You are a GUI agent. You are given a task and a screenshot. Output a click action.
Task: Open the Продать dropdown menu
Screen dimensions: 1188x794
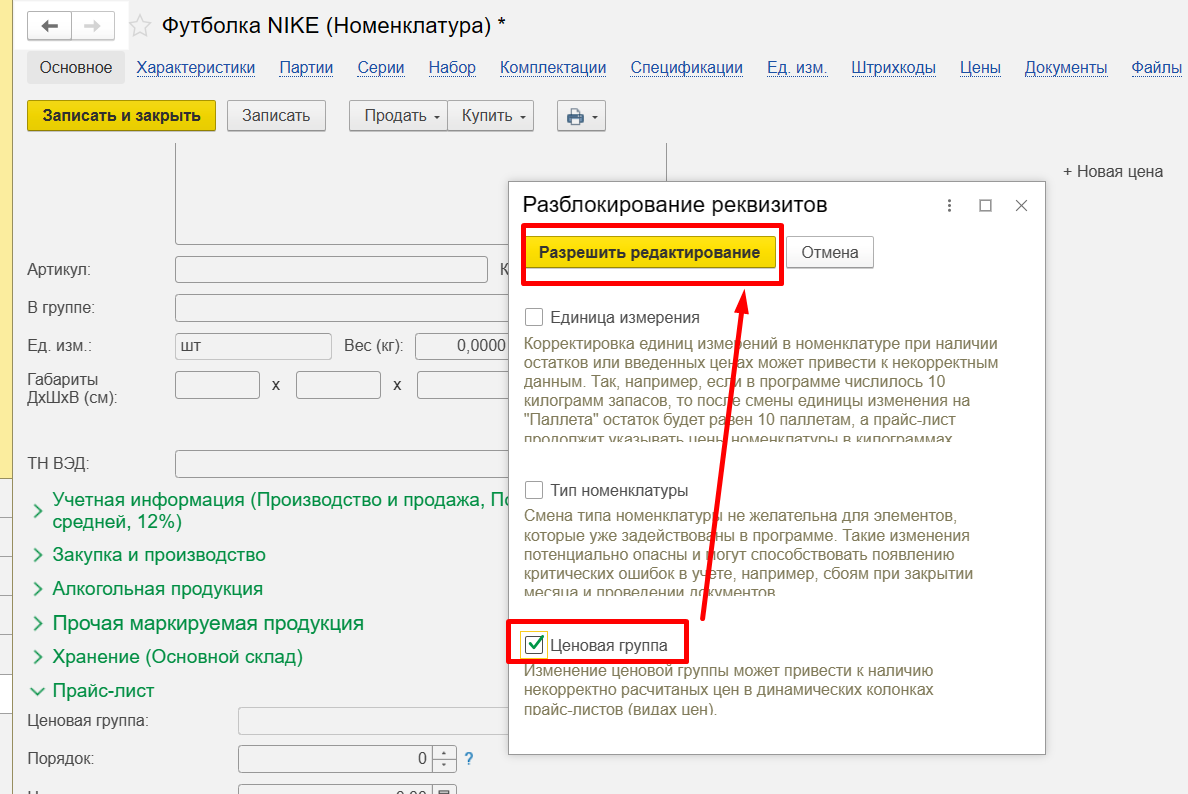coord(398,116)
